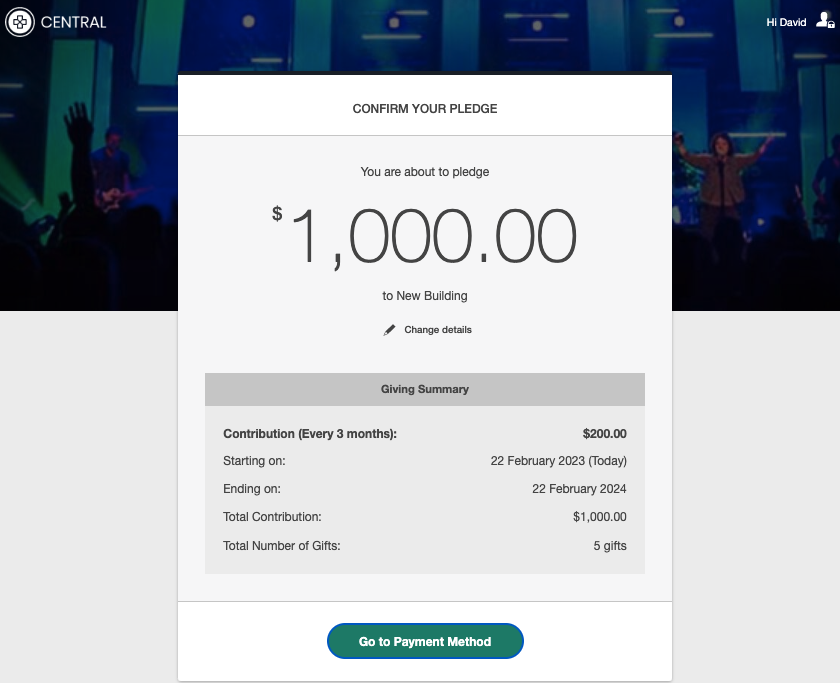Click the Contribution (Every 3 months) label
This screenshot has height=683, width=840.
310,434
